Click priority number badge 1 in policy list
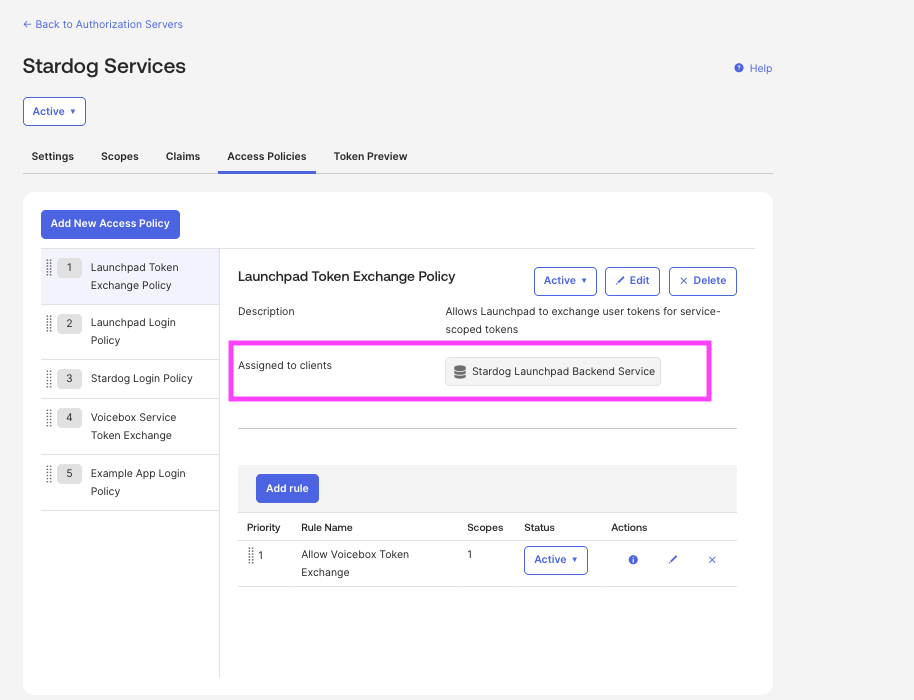Image resolution: width=914 pixels, height=700 pixels. point(69,268)
